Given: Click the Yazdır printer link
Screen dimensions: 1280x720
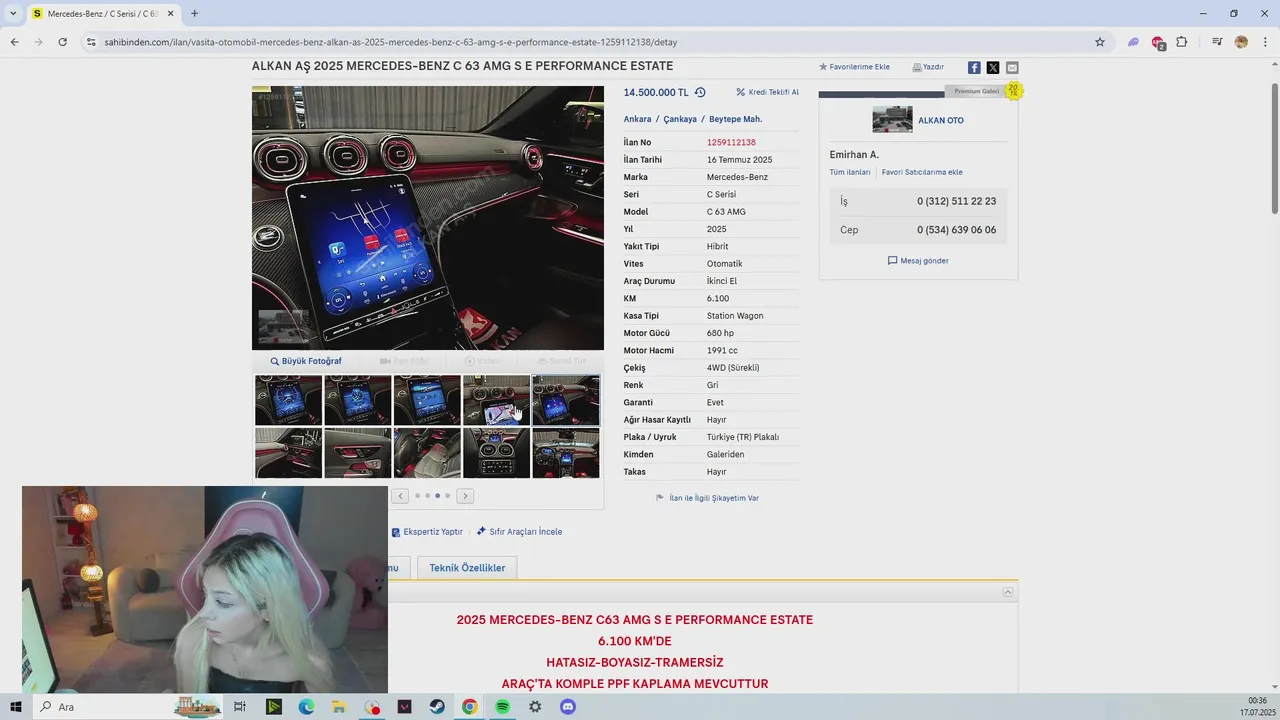Looking at the screenshot, I should [x=928, y=67].
